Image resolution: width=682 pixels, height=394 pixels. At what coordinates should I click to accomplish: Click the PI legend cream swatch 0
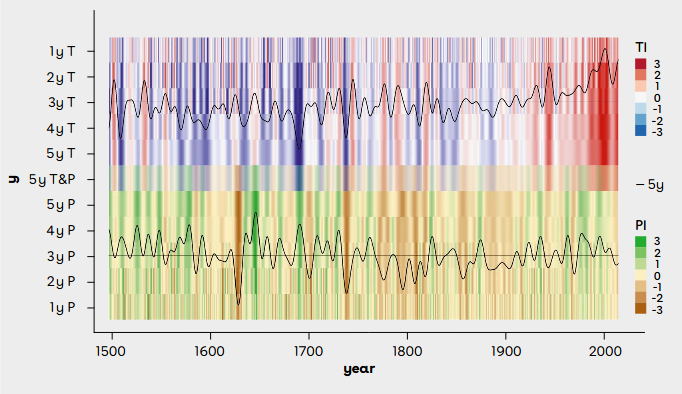641,275
